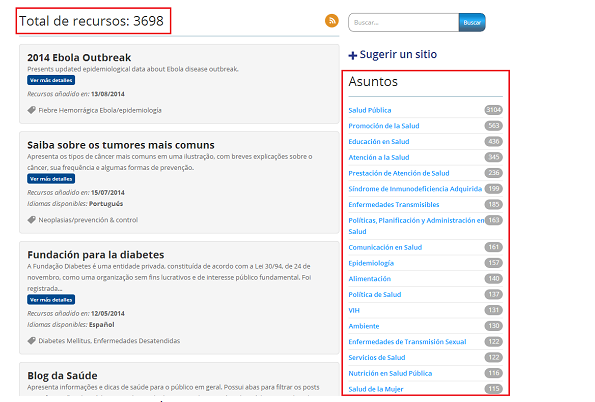This screenshot has width=595, height=402.
Task: Open the Epidemiología subject link
Action: pos(371,263)
